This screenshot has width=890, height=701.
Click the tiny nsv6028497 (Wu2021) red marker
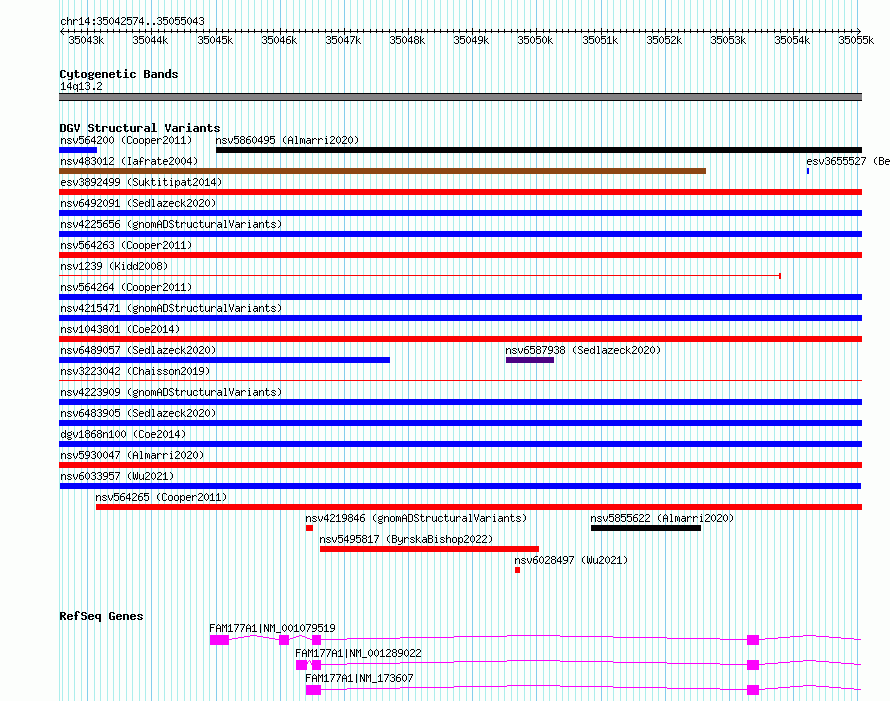[517, 570]
